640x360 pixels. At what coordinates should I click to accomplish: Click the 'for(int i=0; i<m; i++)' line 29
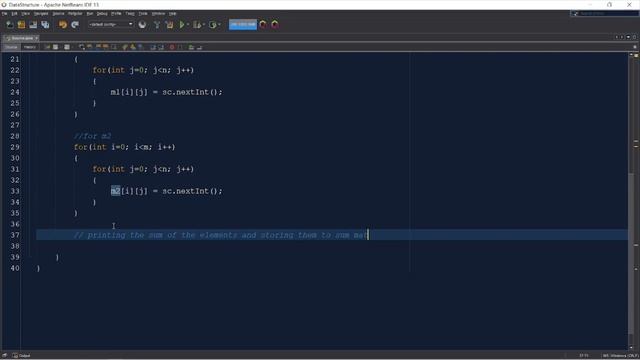pos(124,147)
